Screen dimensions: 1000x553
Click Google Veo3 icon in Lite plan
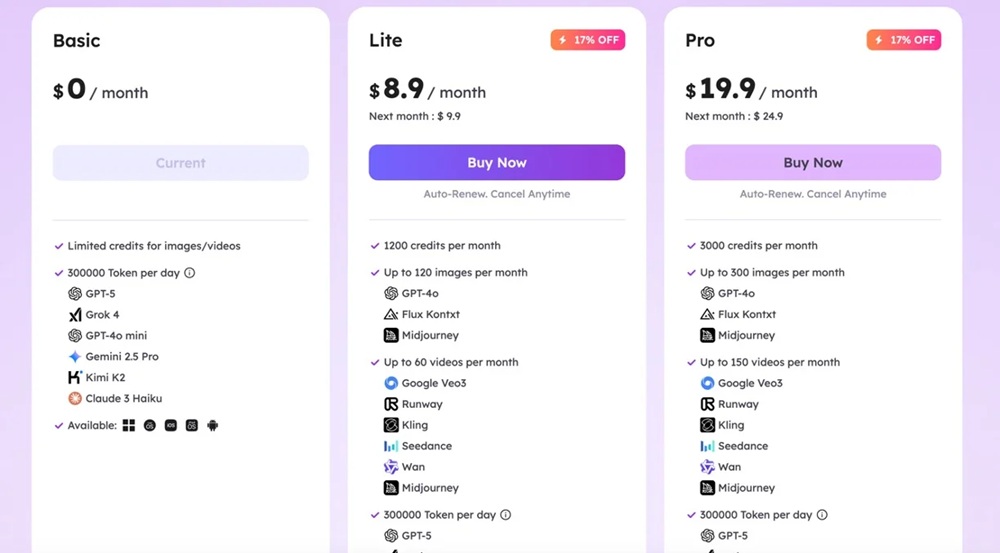(391, 383)
